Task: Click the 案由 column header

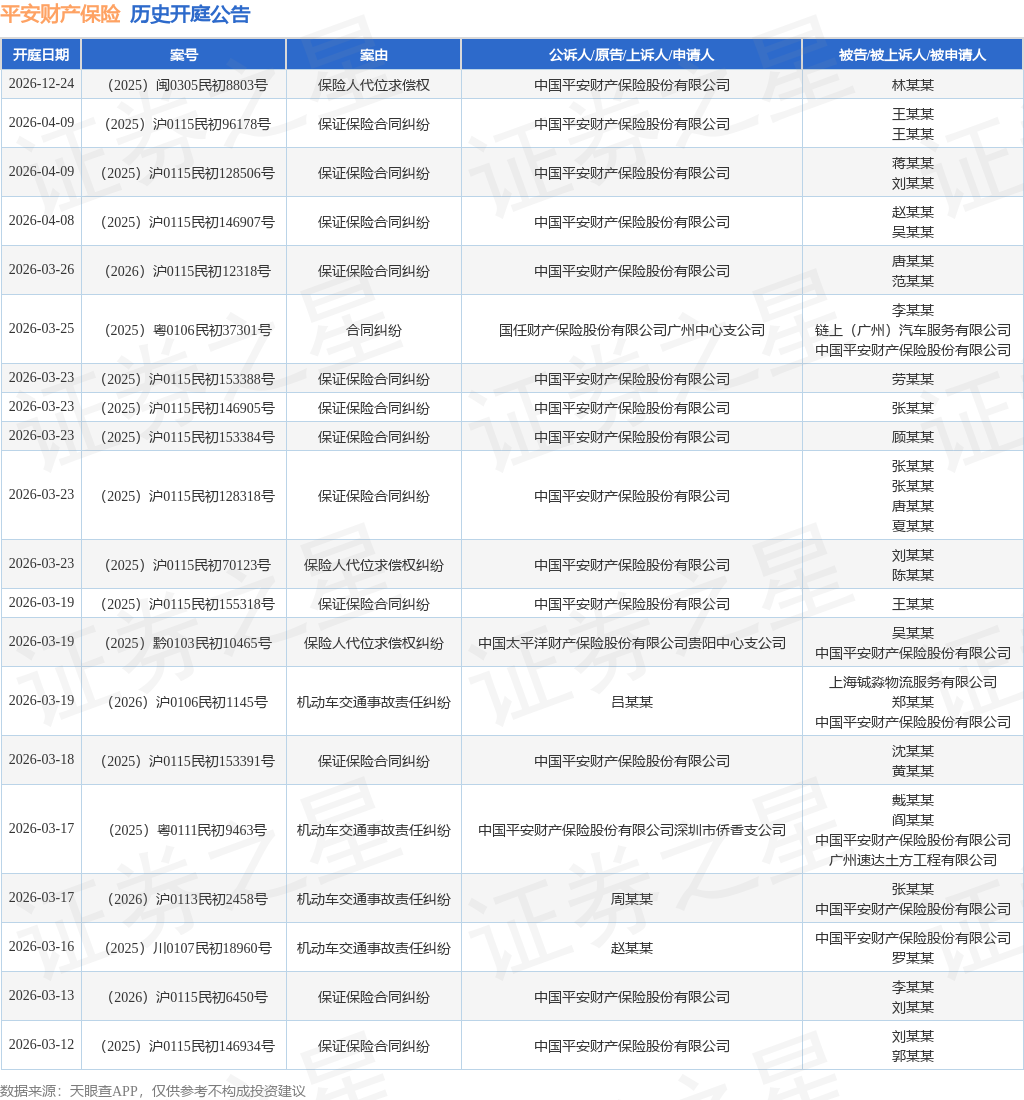Action: coord(374,55)
